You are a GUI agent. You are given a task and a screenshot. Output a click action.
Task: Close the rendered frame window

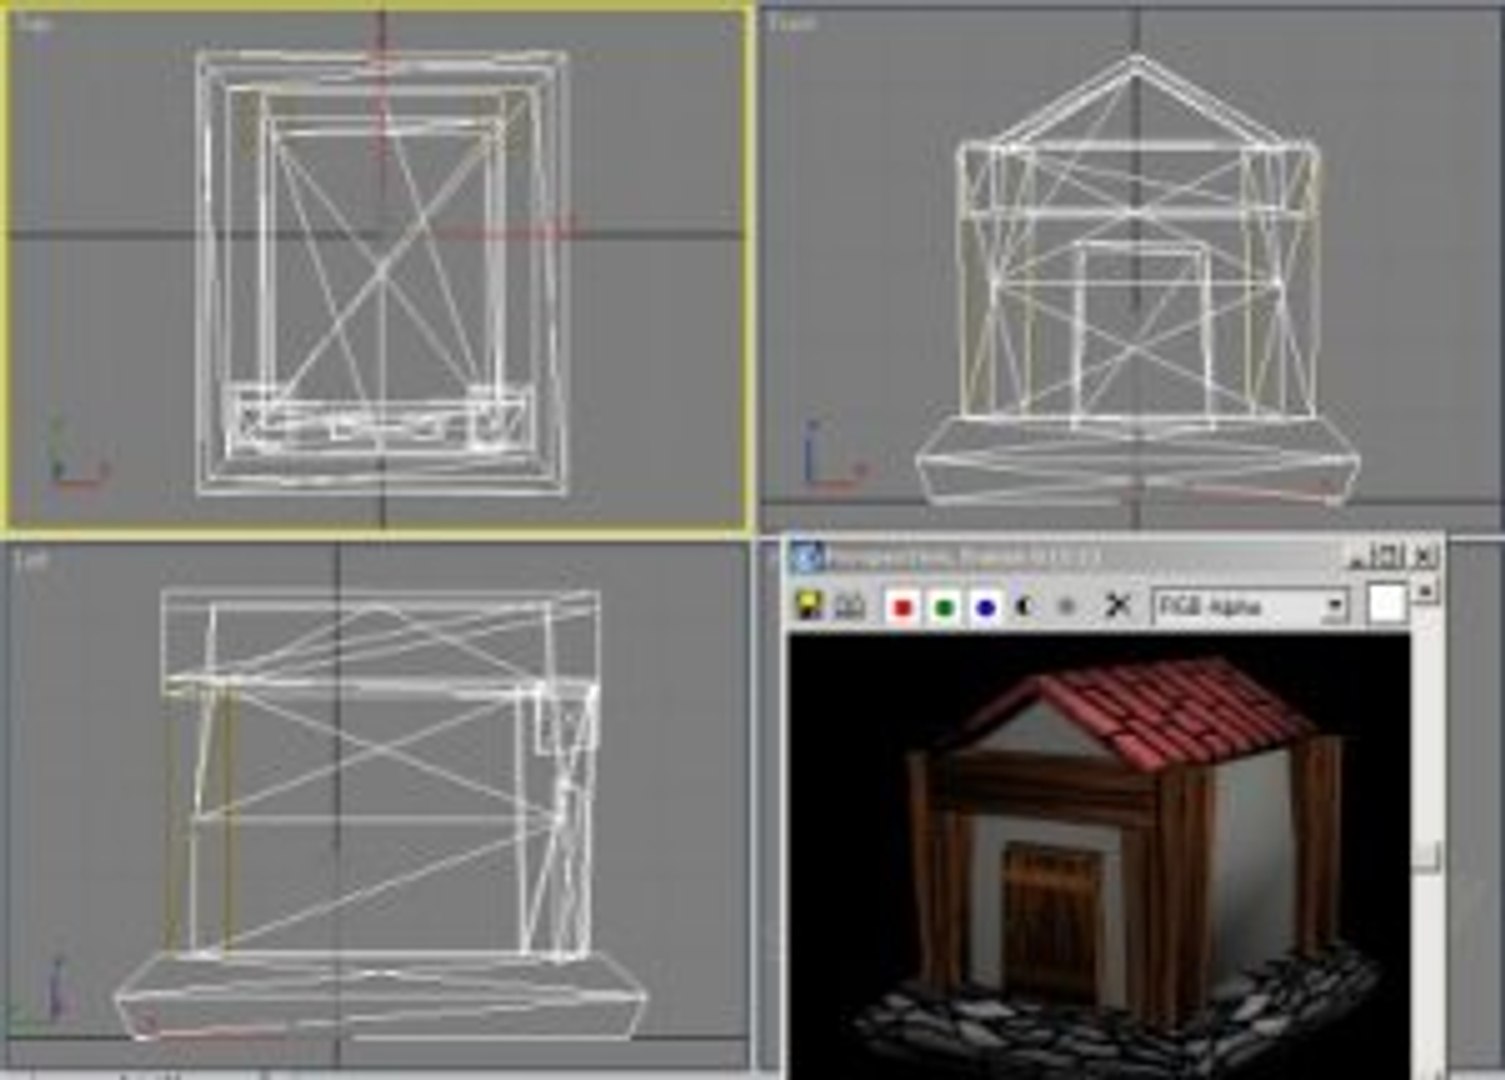(1424, 555)
